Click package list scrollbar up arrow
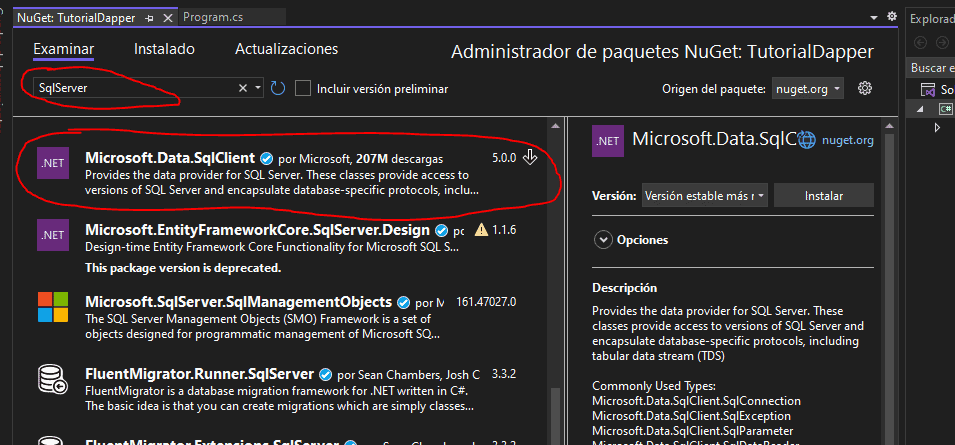 (555, 126)
